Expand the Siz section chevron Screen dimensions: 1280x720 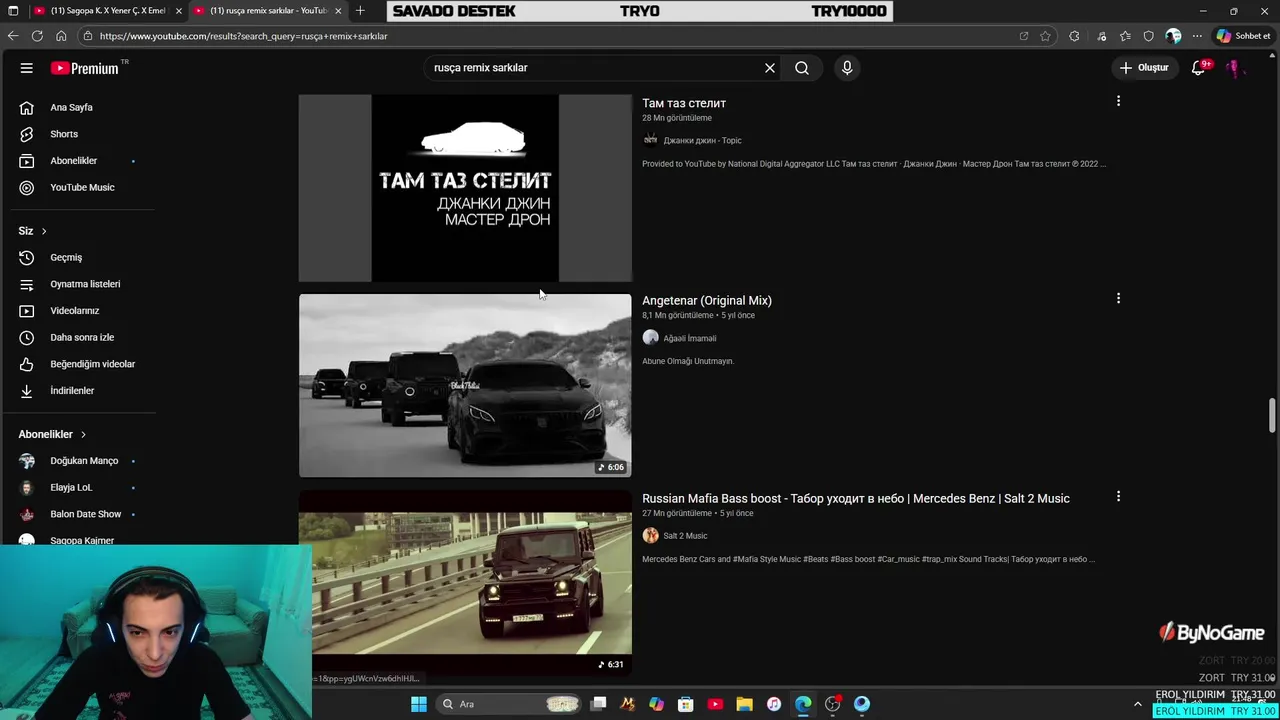pos(43,231)
